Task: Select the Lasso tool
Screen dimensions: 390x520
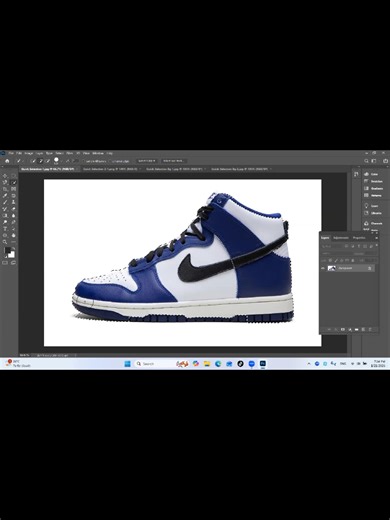Action: click(5, 182)
